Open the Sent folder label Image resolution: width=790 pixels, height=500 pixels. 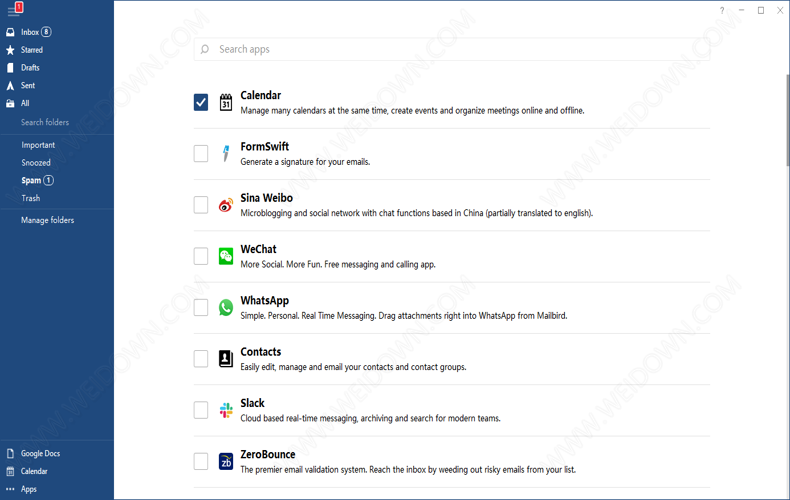point(28,86)
